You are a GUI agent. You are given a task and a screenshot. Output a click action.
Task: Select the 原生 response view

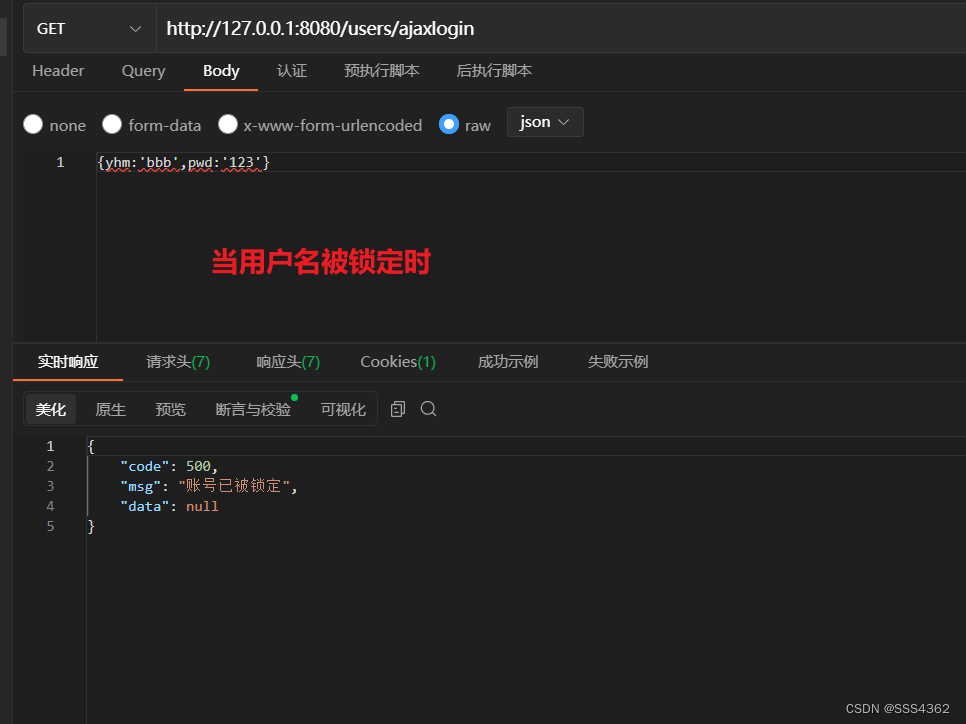click(110, 409)
